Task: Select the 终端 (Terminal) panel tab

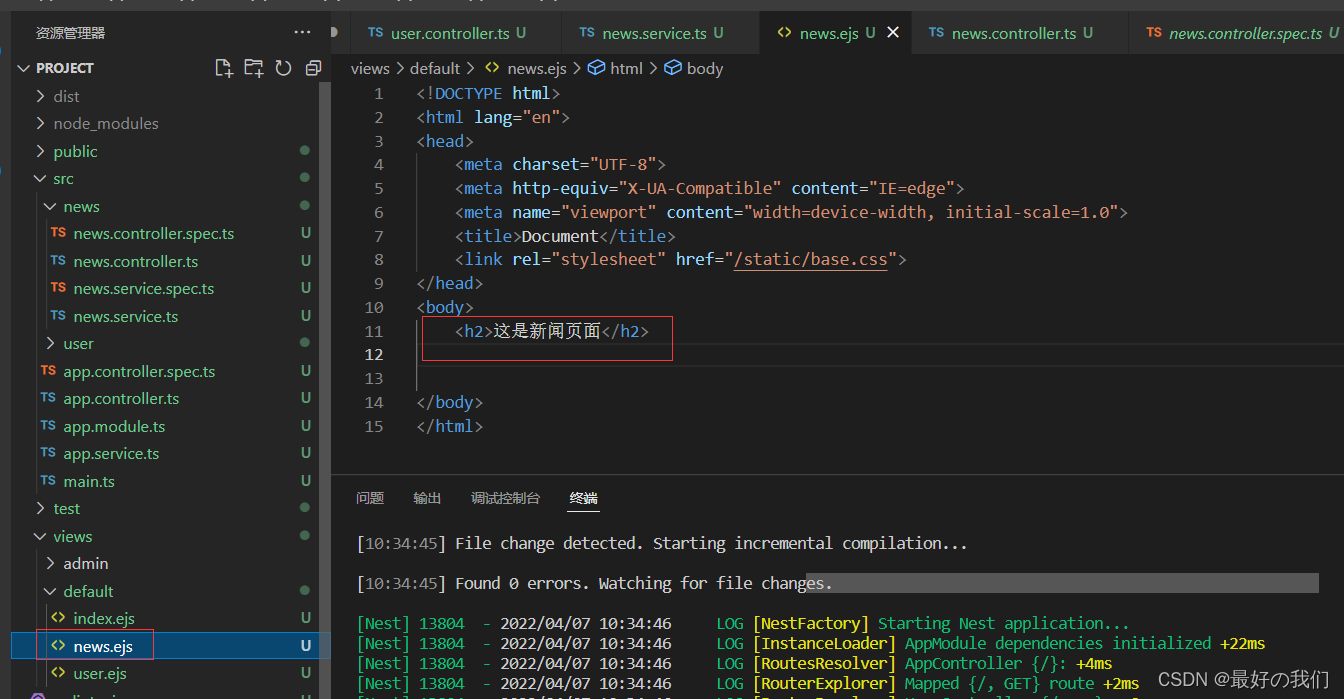Action: click(584, 498)
